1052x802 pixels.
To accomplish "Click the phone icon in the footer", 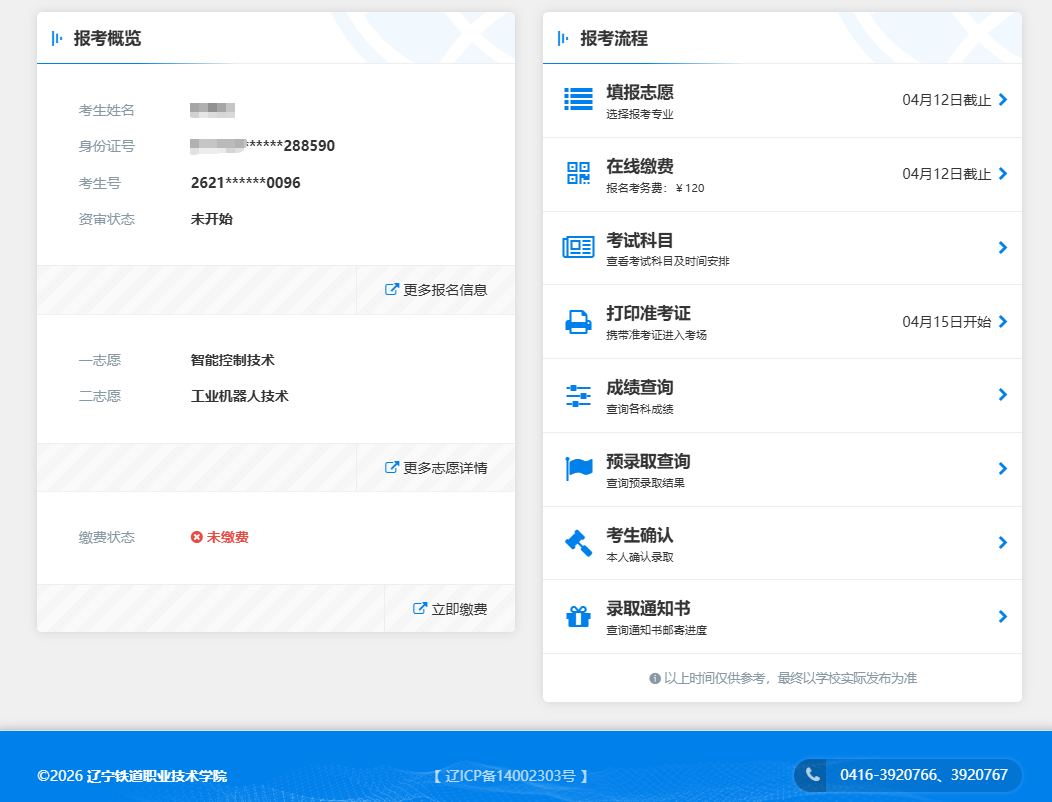I will (x=812, y=775).
